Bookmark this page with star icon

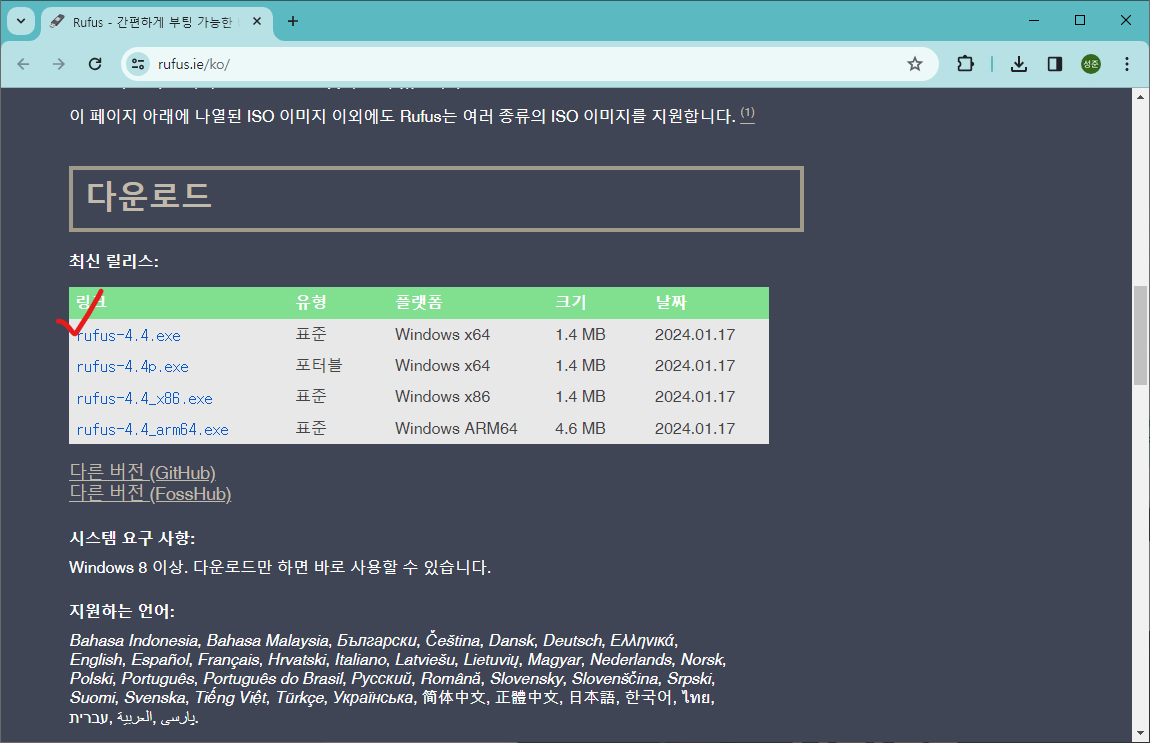[915, 65]
